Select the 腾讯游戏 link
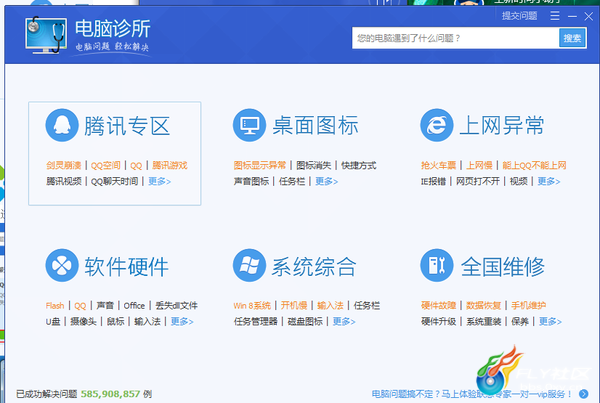This screenshot has height=403, width=600. (170, 165)
